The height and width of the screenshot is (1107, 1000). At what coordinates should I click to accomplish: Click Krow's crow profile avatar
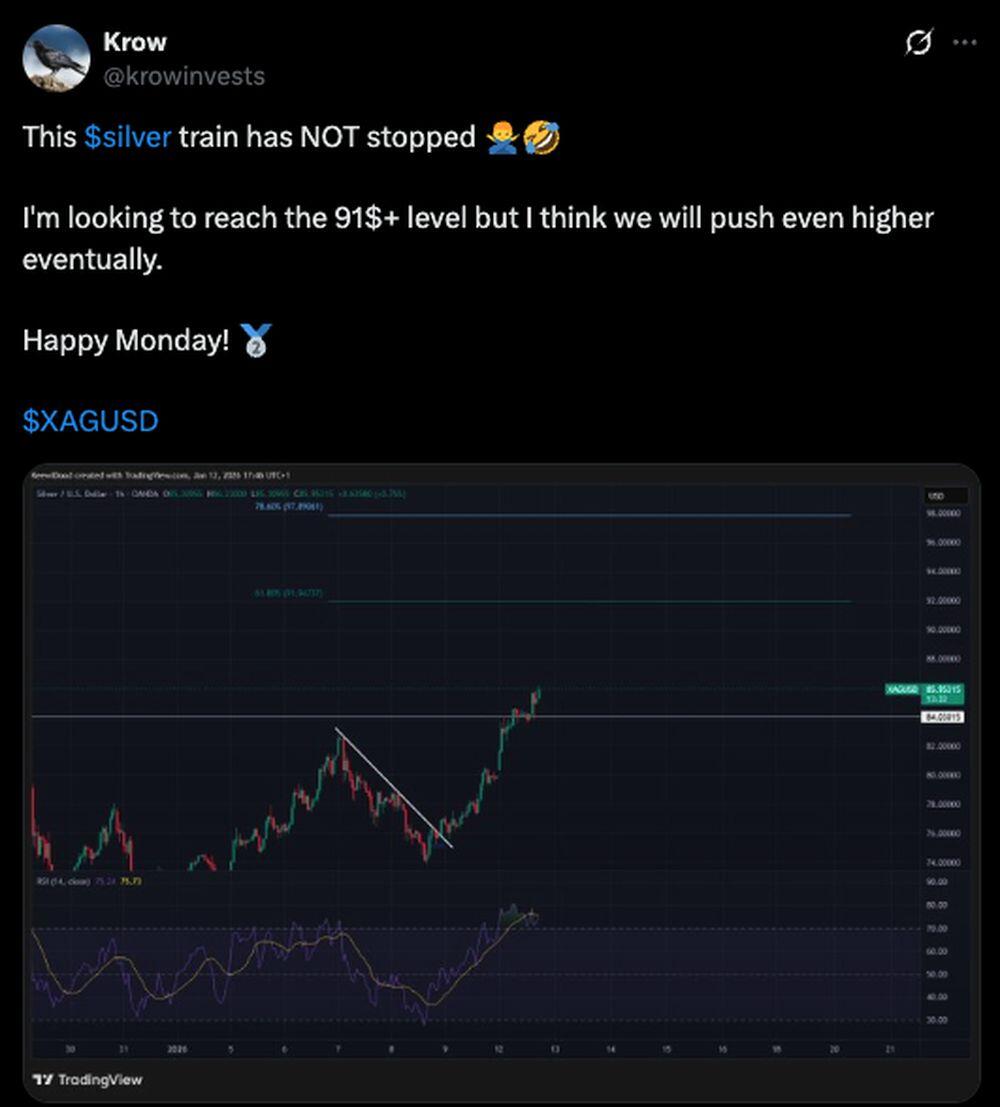coord(56,58)
